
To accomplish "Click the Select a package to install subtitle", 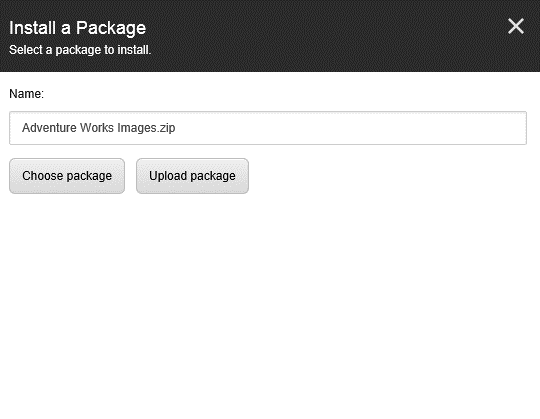I will pyautogui.click(x=80, y=50).
